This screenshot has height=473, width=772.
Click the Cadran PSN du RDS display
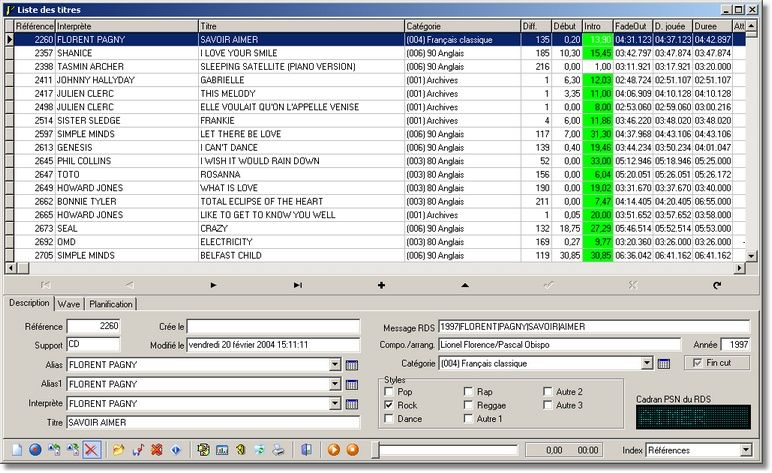coord(693,417)
